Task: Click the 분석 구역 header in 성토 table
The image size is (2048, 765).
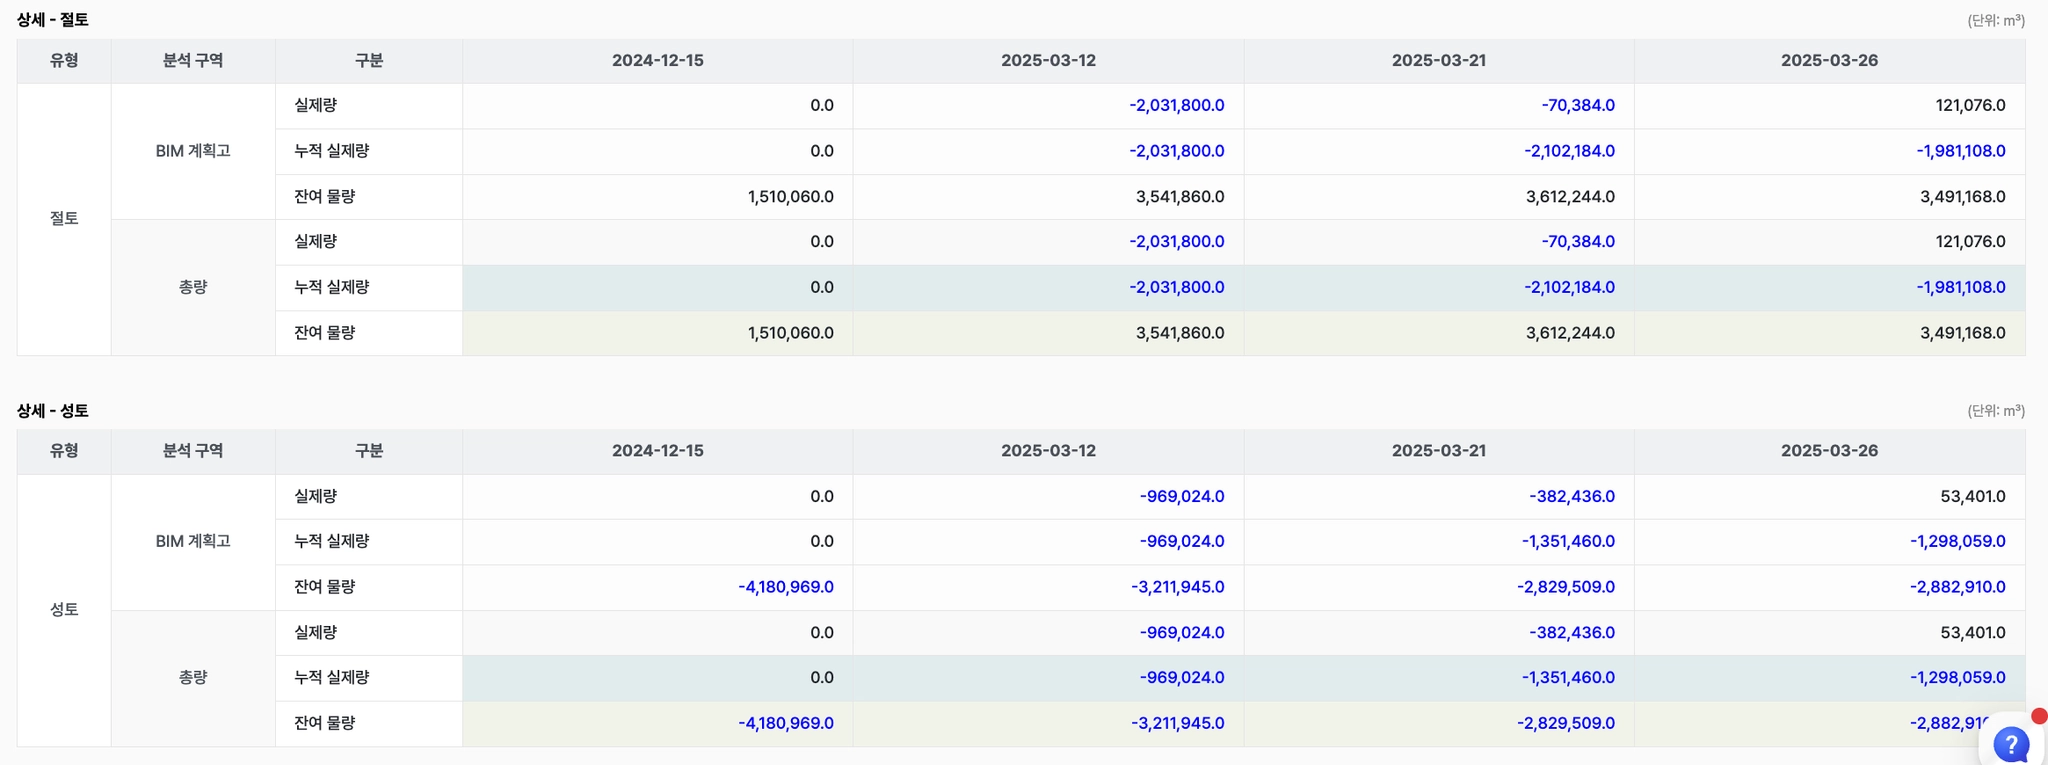Action: pos(193,451)
